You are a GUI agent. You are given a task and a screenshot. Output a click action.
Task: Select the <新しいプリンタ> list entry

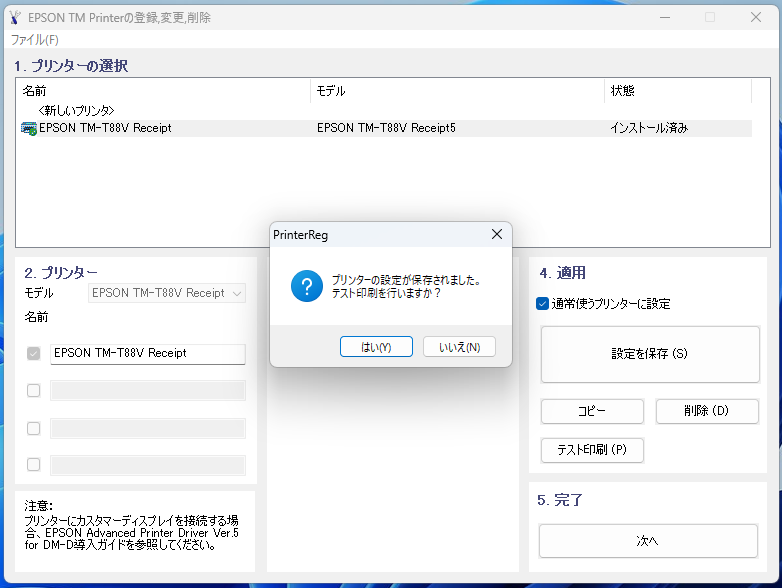[76, 110]
